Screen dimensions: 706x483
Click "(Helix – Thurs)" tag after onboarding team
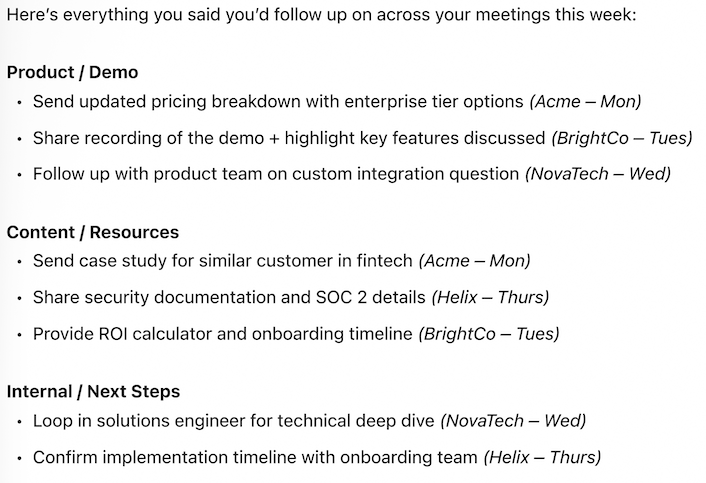click(x=542, y=457)
